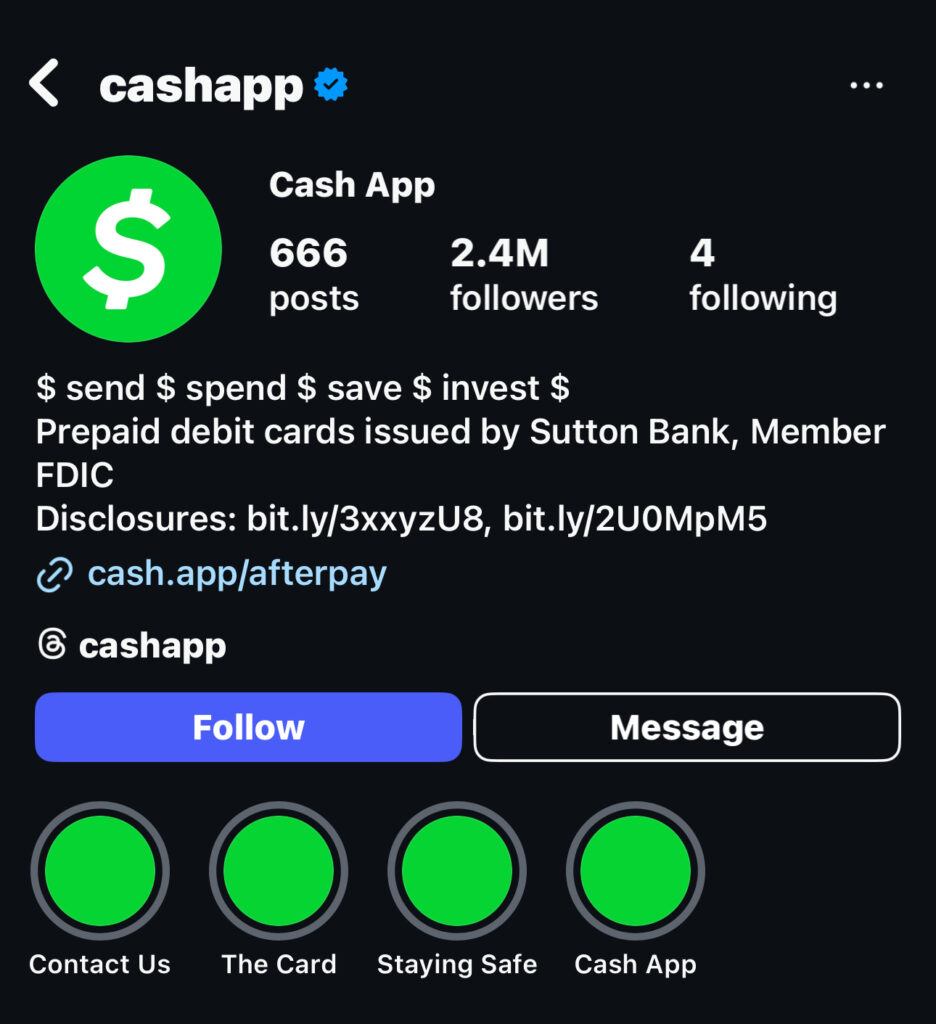This screenshot has width=936, height=1024.
Task: Tap the chain link icon
Action: (x=55, y=575)
